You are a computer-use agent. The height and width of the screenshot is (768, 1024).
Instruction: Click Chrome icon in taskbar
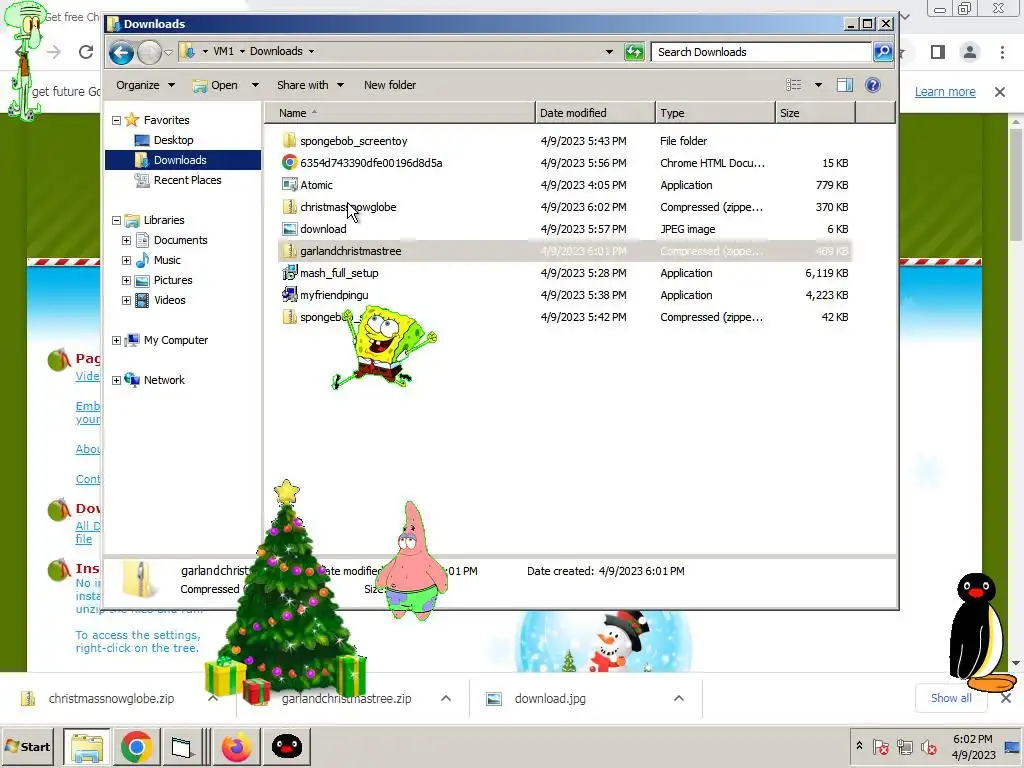(x=136, y=746)
